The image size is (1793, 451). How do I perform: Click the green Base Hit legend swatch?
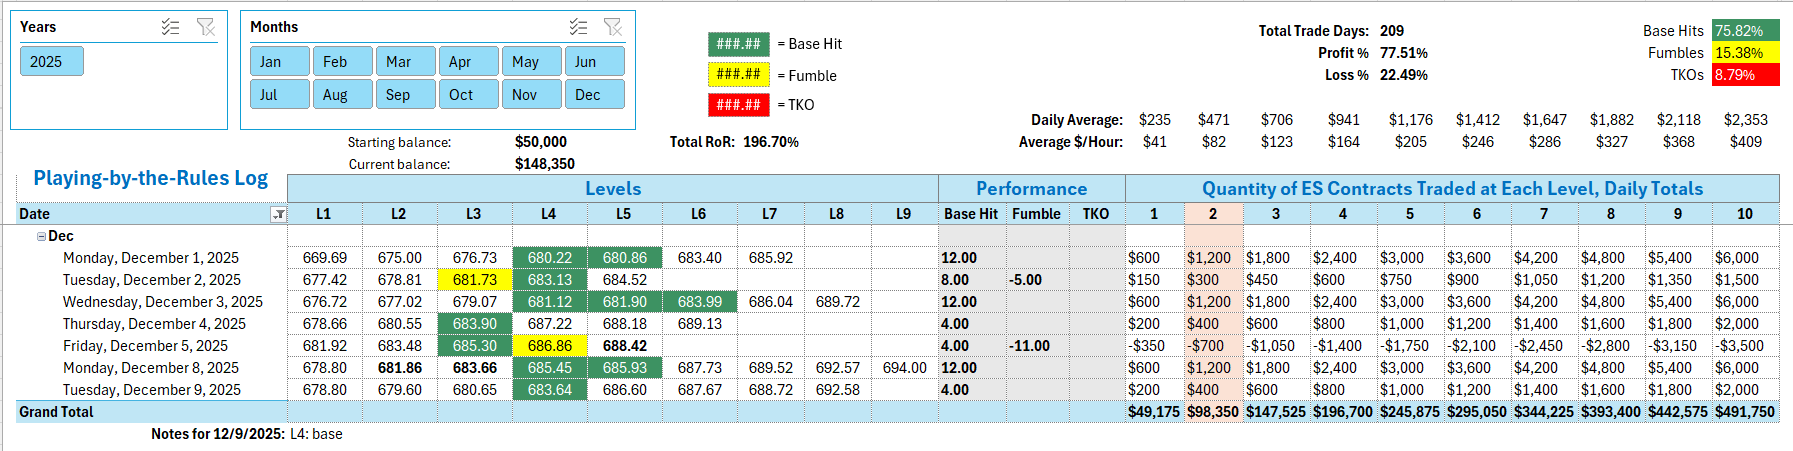point(738,44)
